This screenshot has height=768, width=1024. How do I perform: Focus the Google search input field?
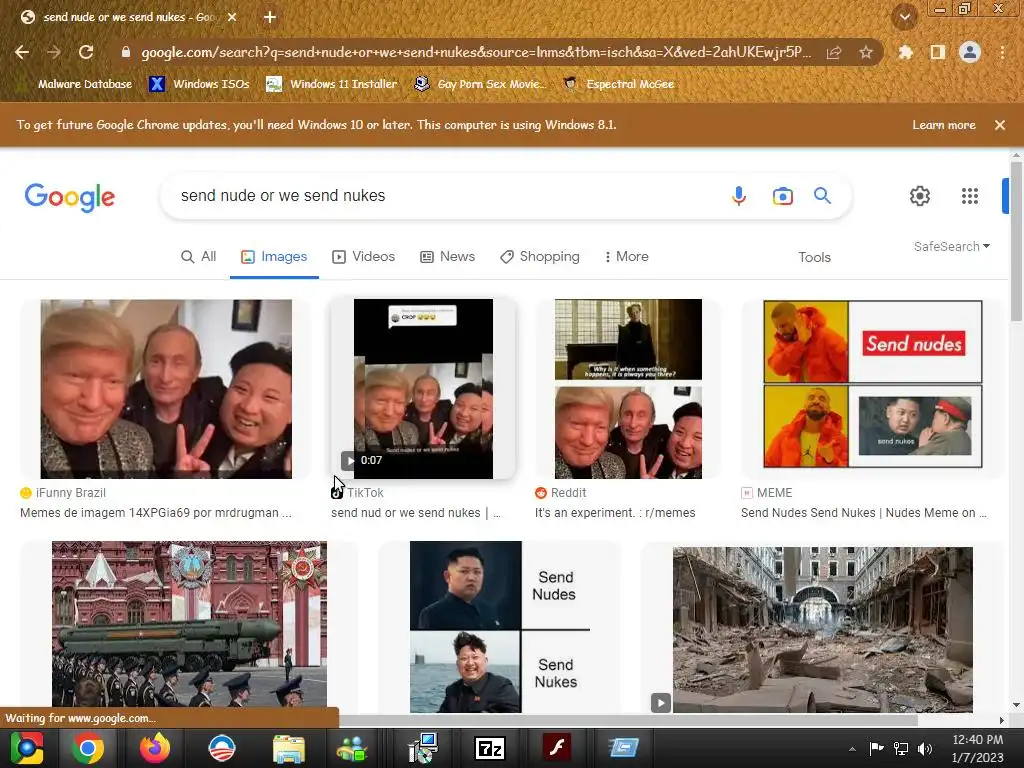pos(444,196)
